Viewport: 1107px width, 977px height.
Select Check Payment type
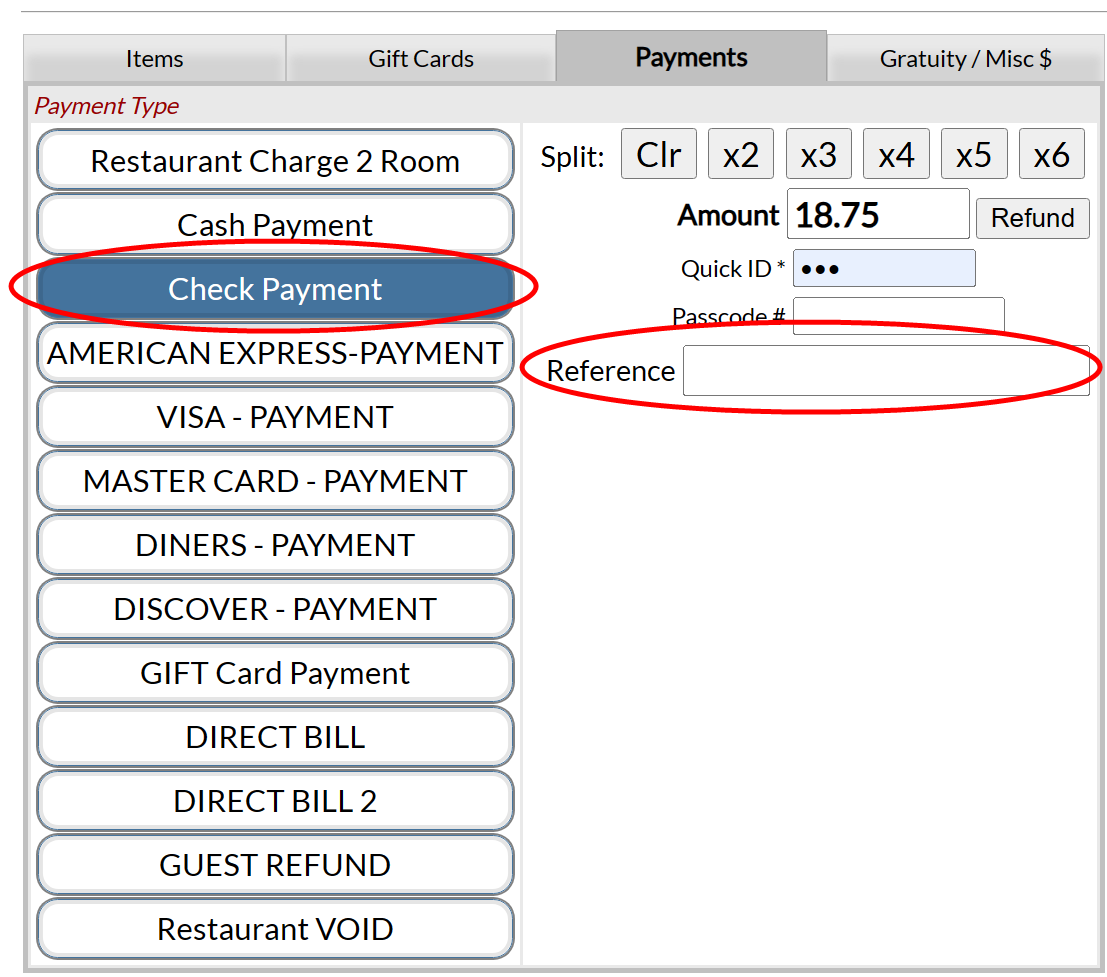[x=275, y=289]
